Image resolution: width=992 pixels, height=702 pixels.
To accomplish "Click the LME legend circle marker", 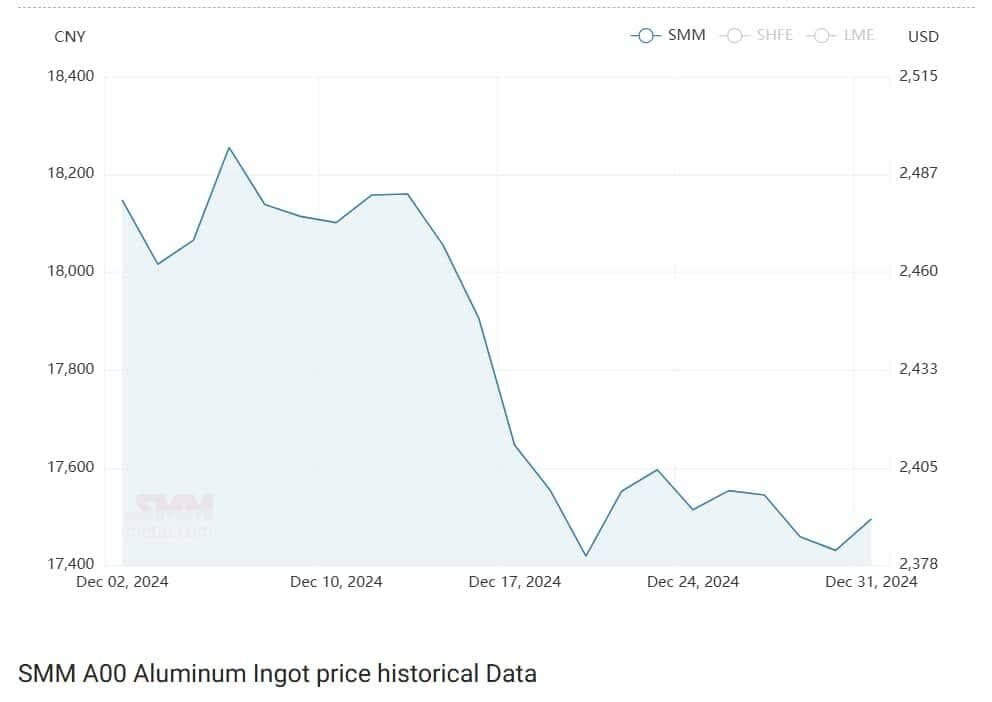I will [x=822, y=36].
